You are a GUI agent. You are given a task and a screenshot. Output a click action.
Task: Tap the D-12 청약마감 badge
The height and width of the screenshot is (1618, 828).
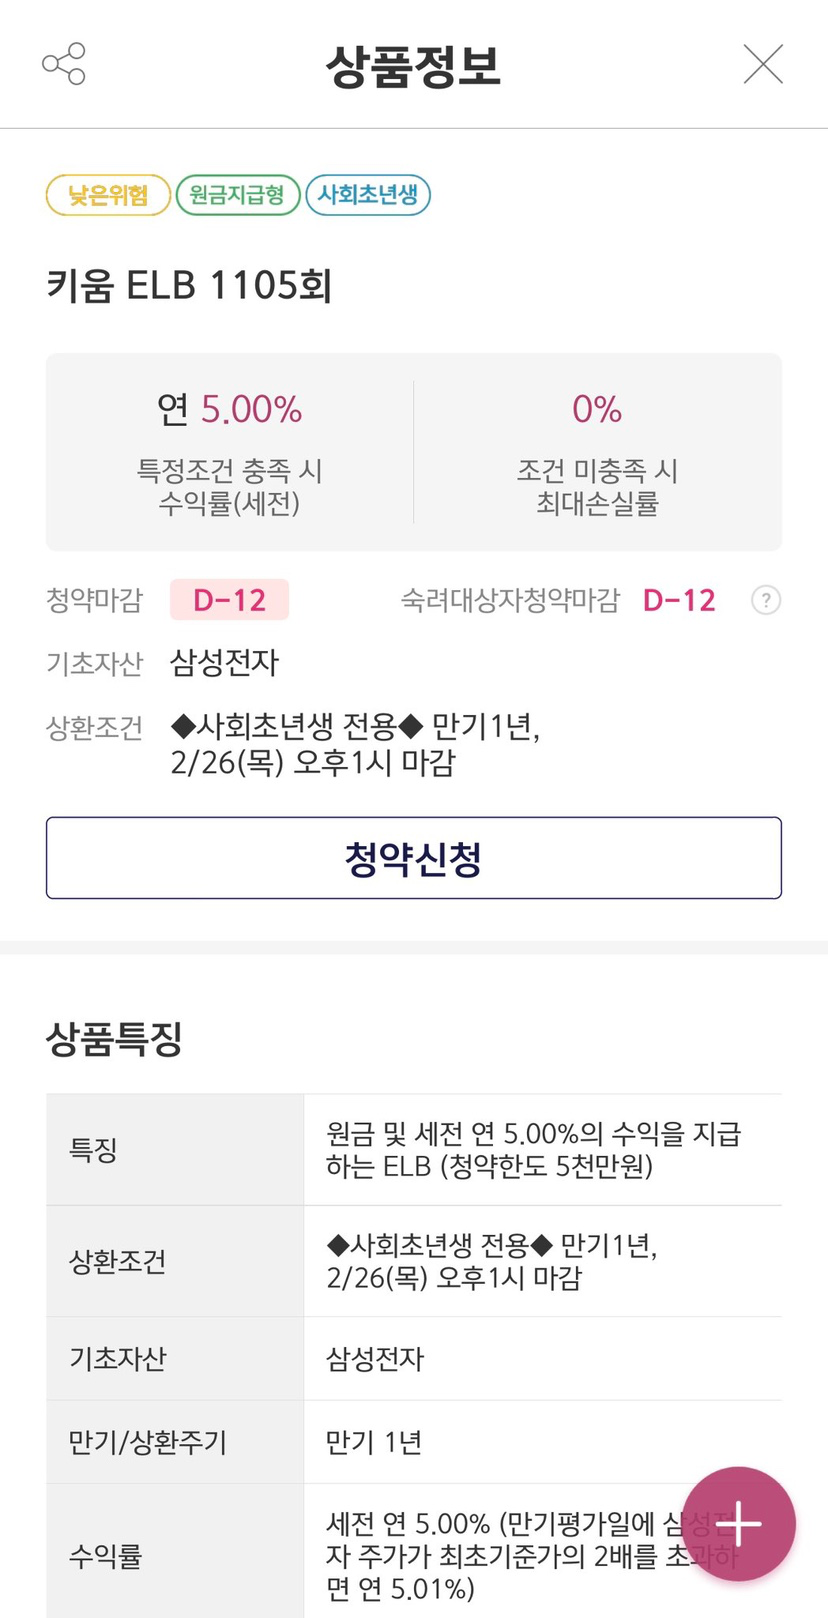[229, 600]
